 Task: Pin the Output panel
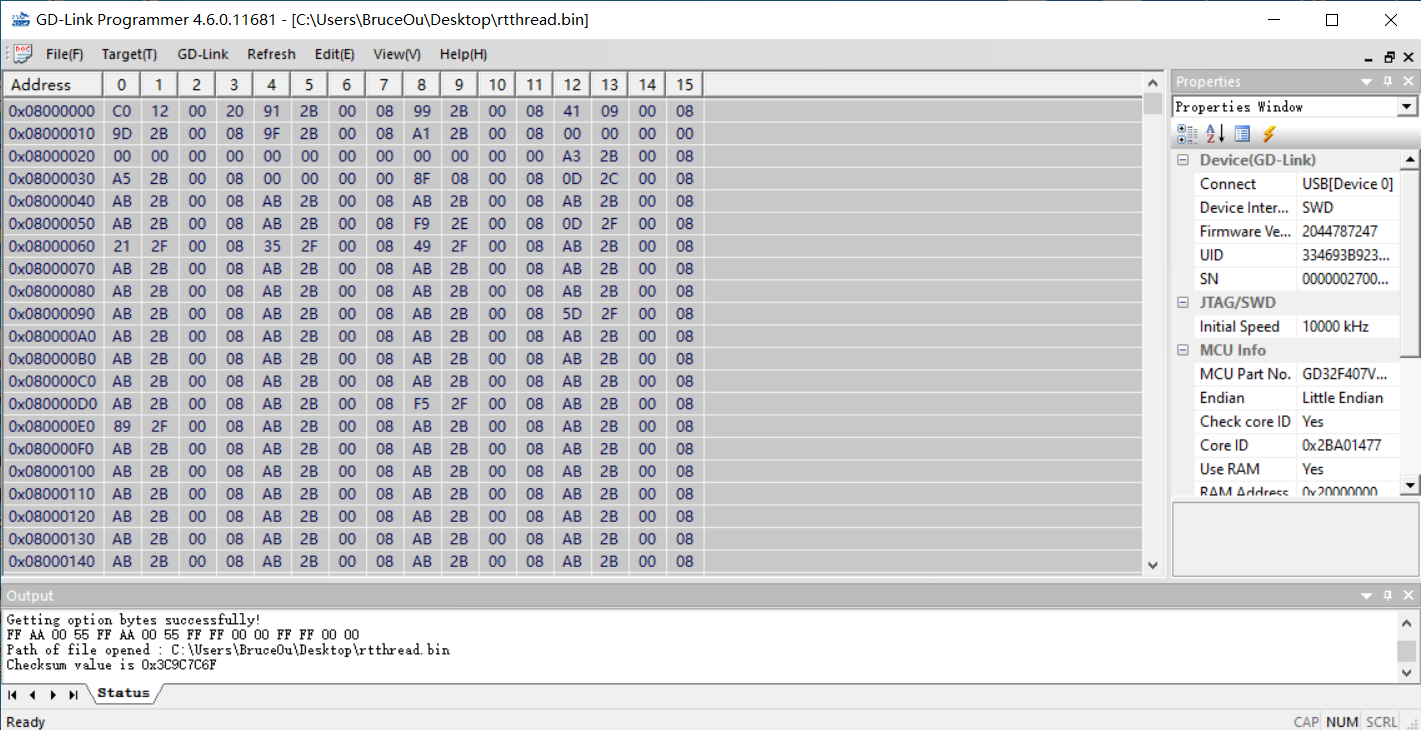(x=1388, y=595)
